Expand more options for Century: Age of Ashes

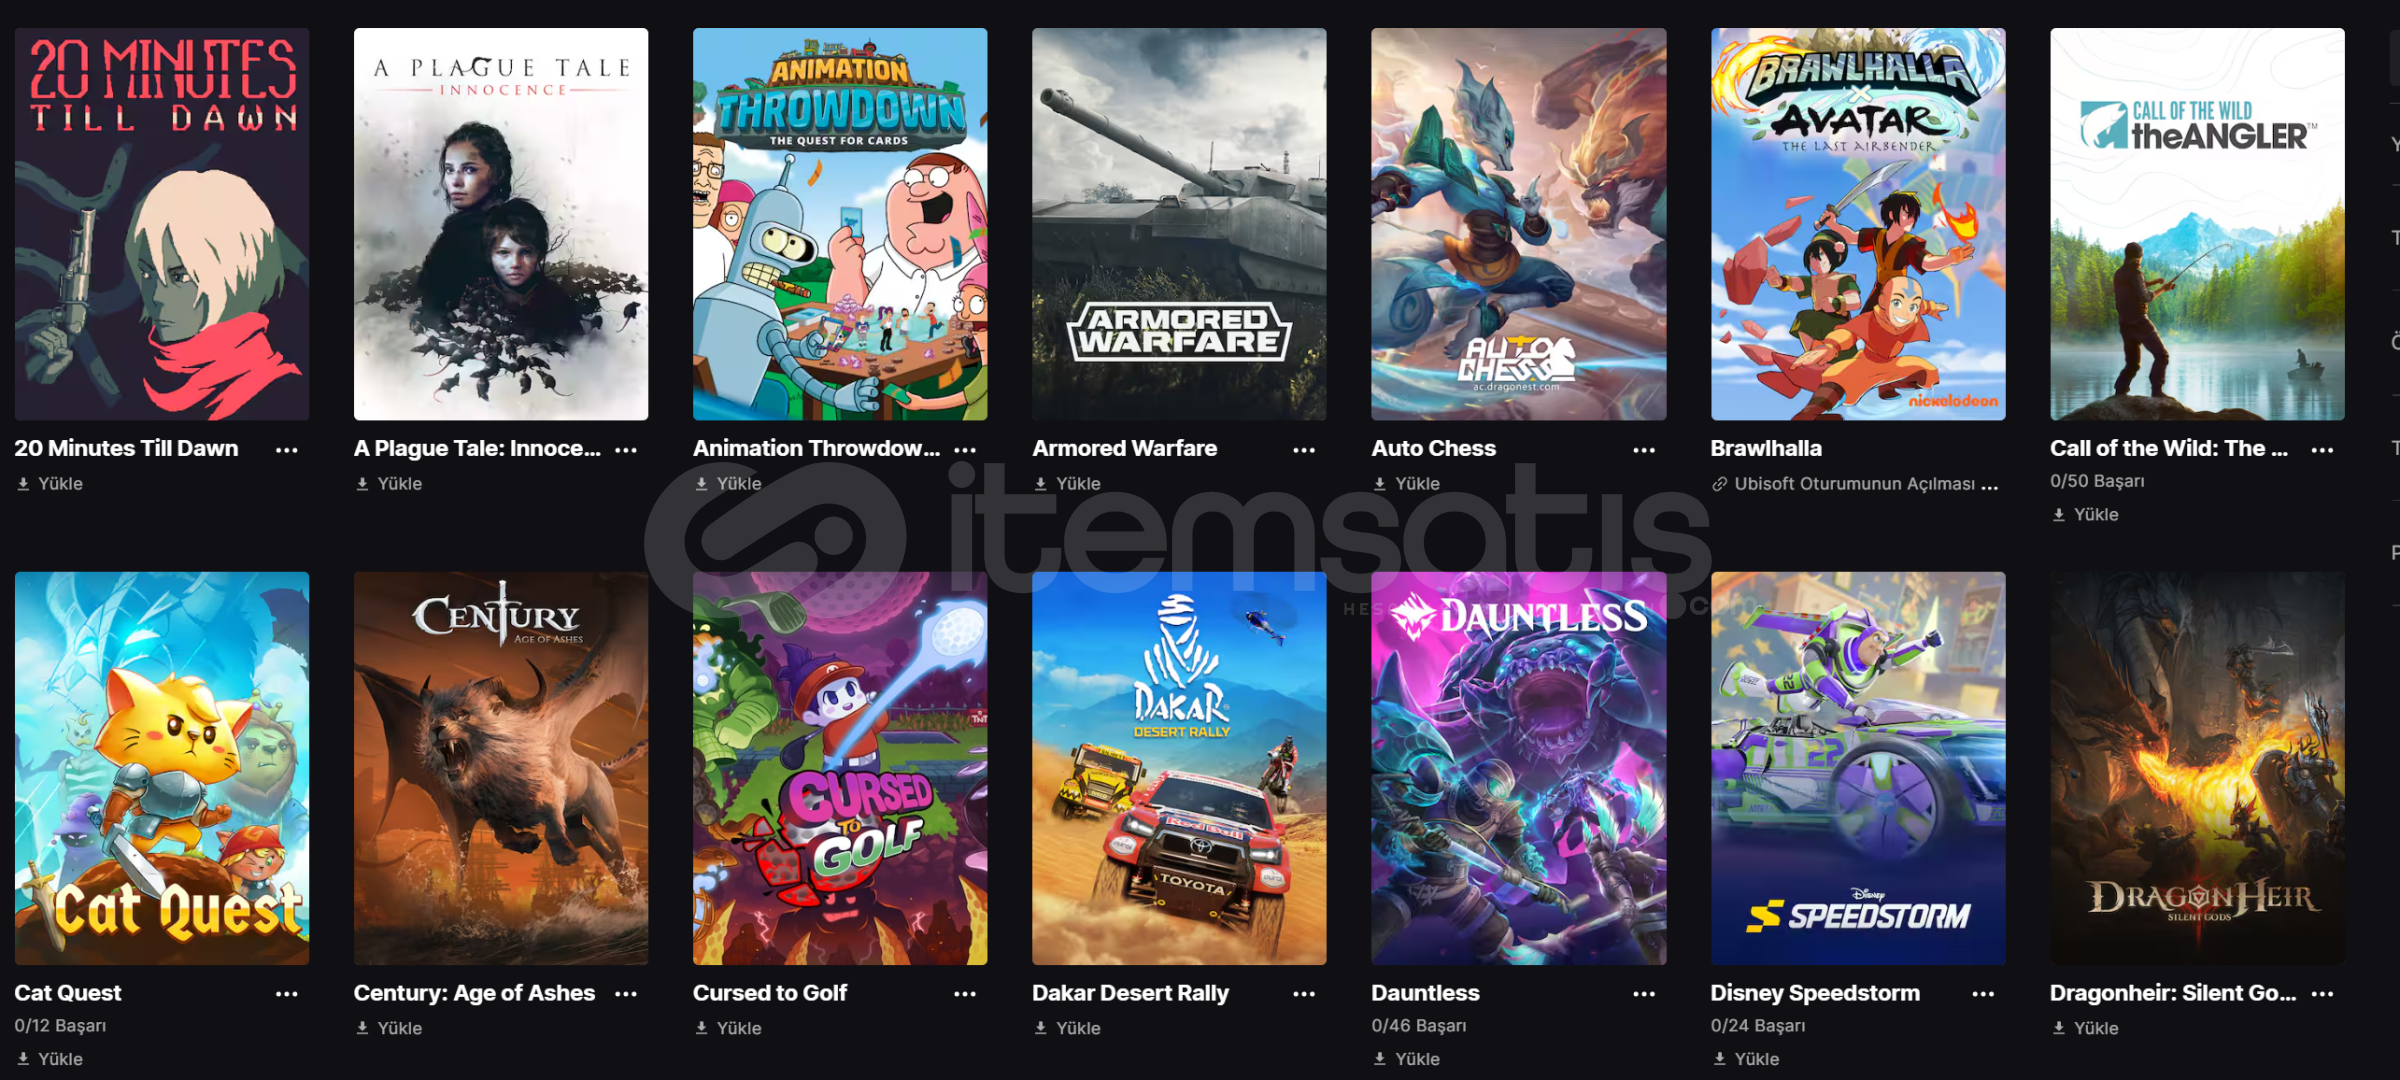(x=626, y=994)
